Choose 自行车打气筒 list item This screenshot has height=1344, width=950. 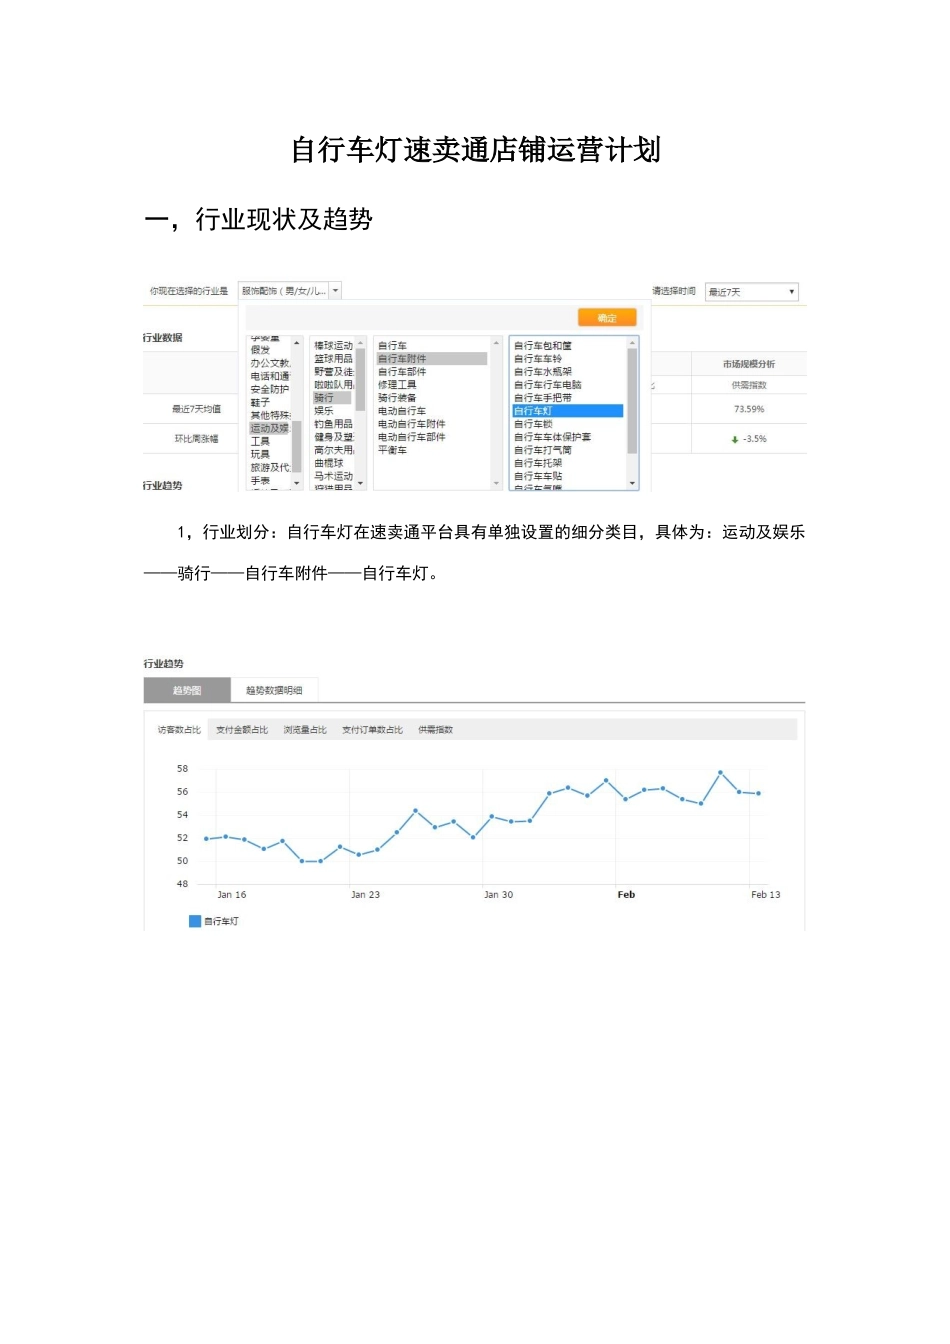[543, 450]
